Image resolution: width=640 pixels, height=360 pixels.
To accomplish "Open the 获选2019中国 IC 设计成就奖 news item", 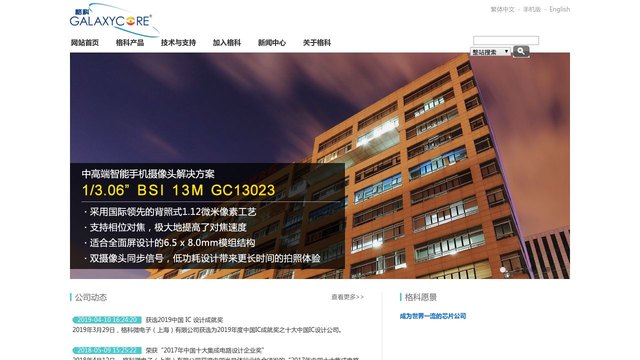I will [x=184, y=320].
